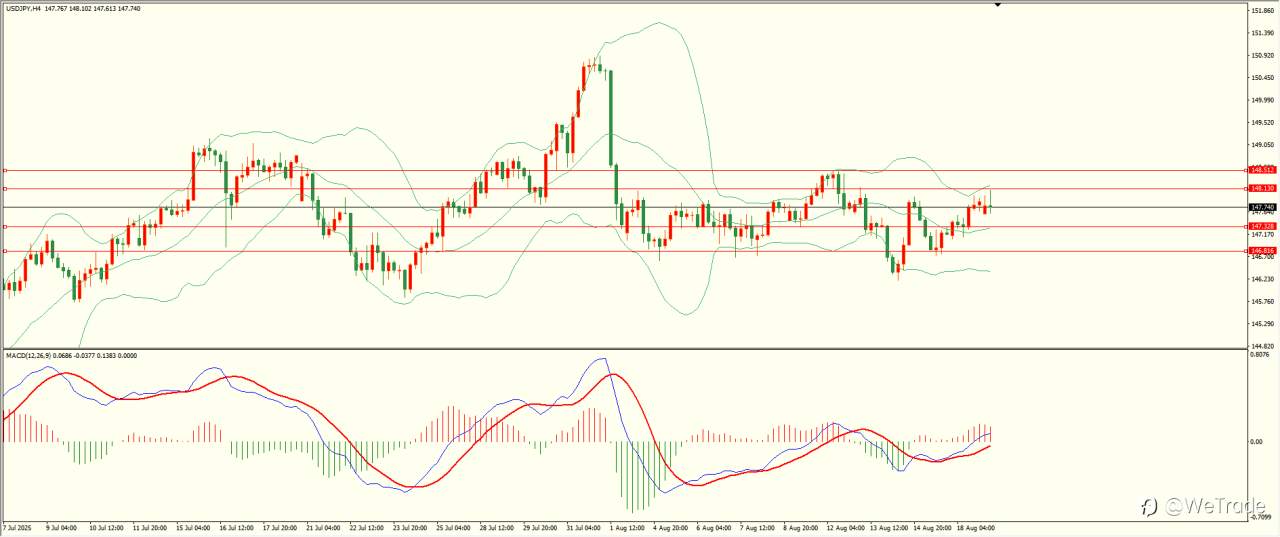Click the 145.290 value on price axis
This screenshot has height=537, width=1280.
pyautogui.click(x=1262, y=324)
